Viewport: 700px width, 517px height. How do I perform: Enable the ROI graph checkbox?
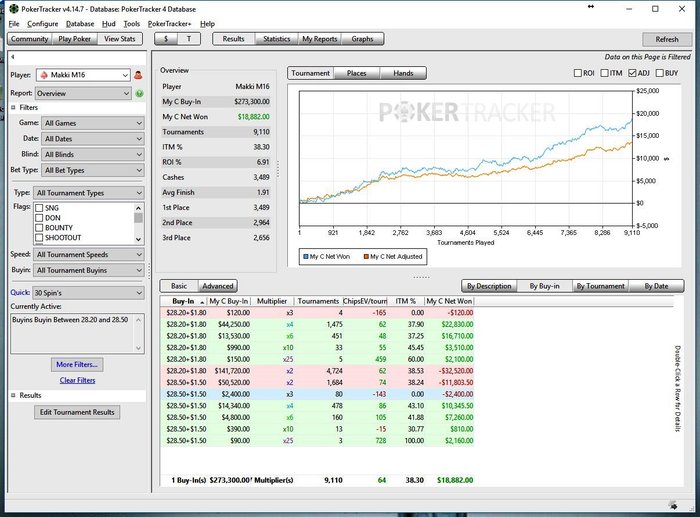(x=578, y=73)
